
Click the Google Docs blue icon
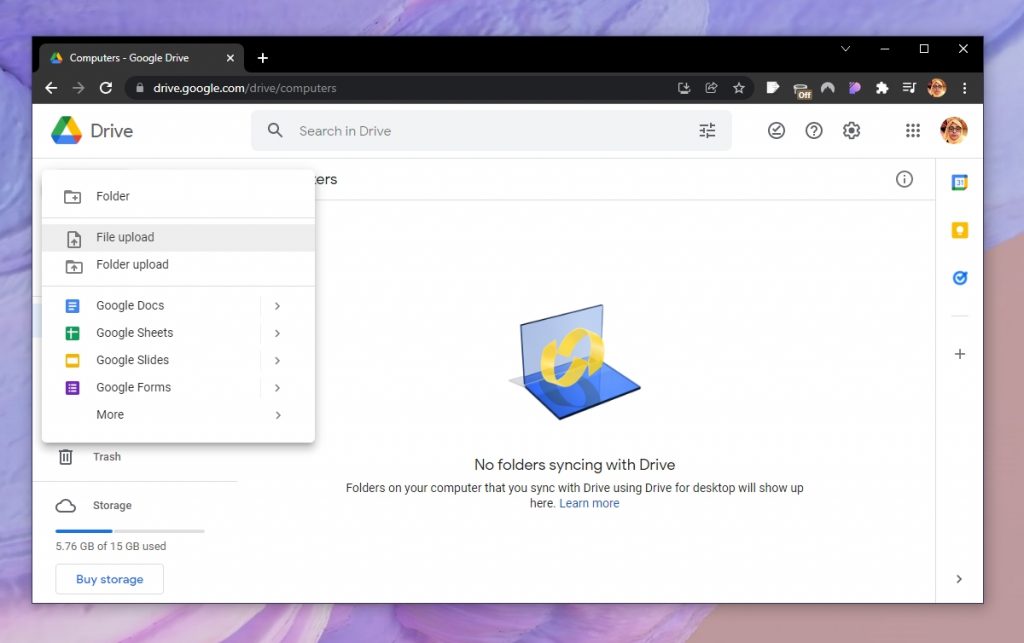tap(72, 306)
